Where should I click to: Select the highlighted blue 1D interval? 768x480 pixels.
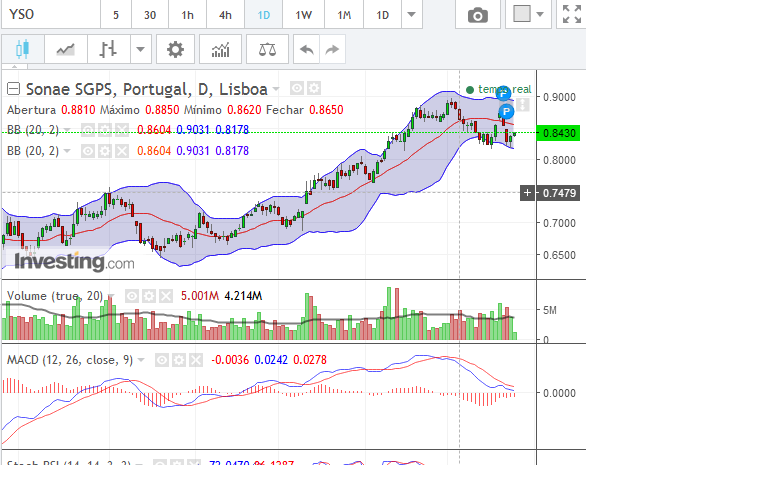[264, 15]
